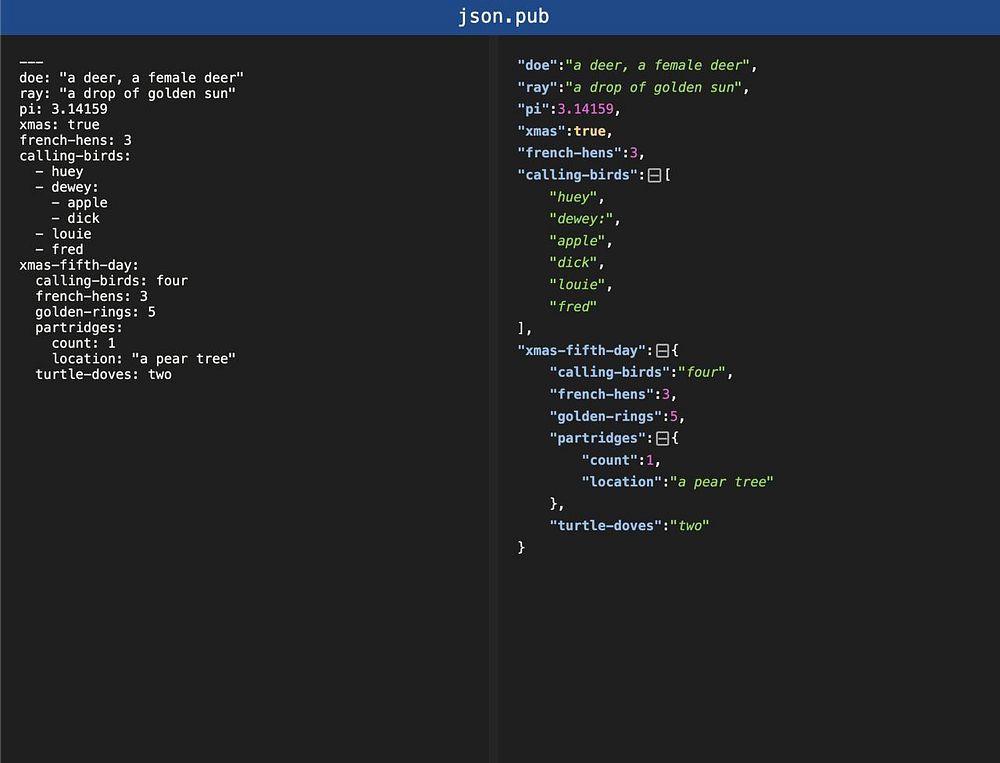1000x763 pixels.
Task: Click the YAML line "turtle-doves: two"
Action: [x=103, y=374]
